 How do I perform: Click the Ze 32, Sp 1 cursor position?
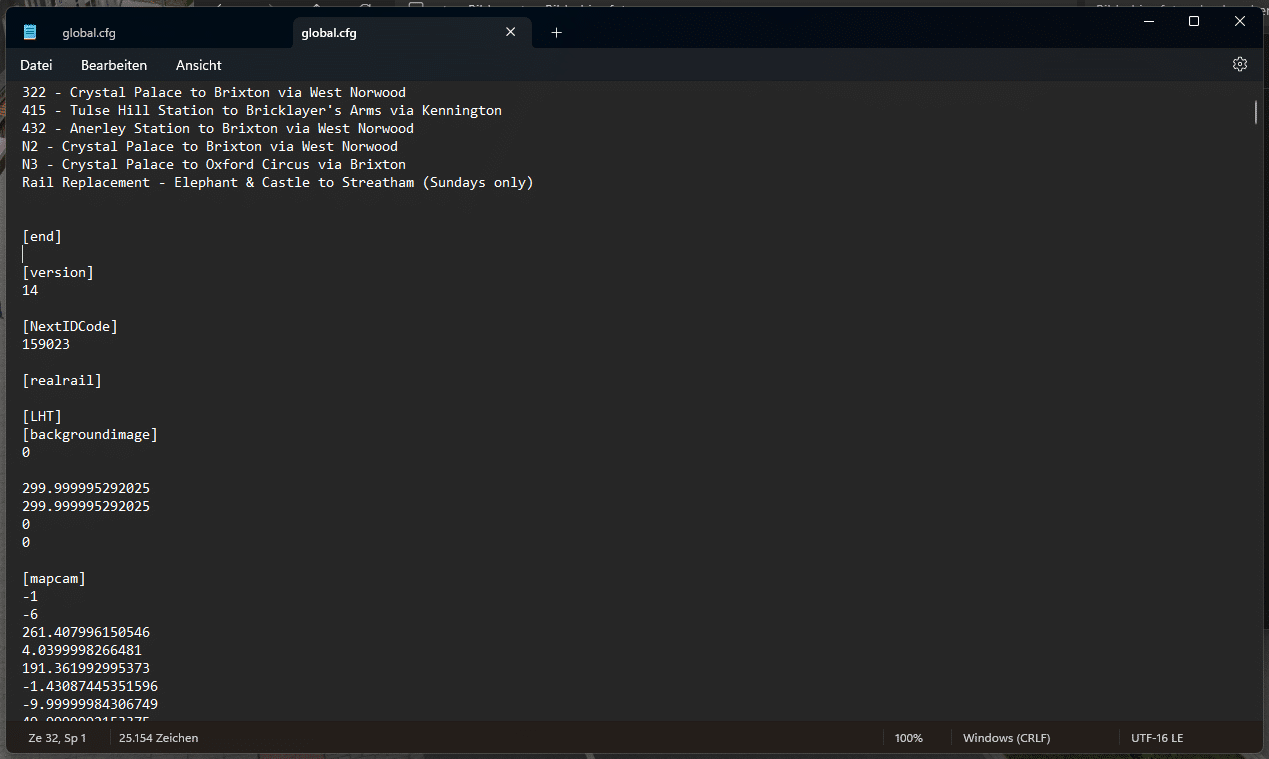coord(57,738)
